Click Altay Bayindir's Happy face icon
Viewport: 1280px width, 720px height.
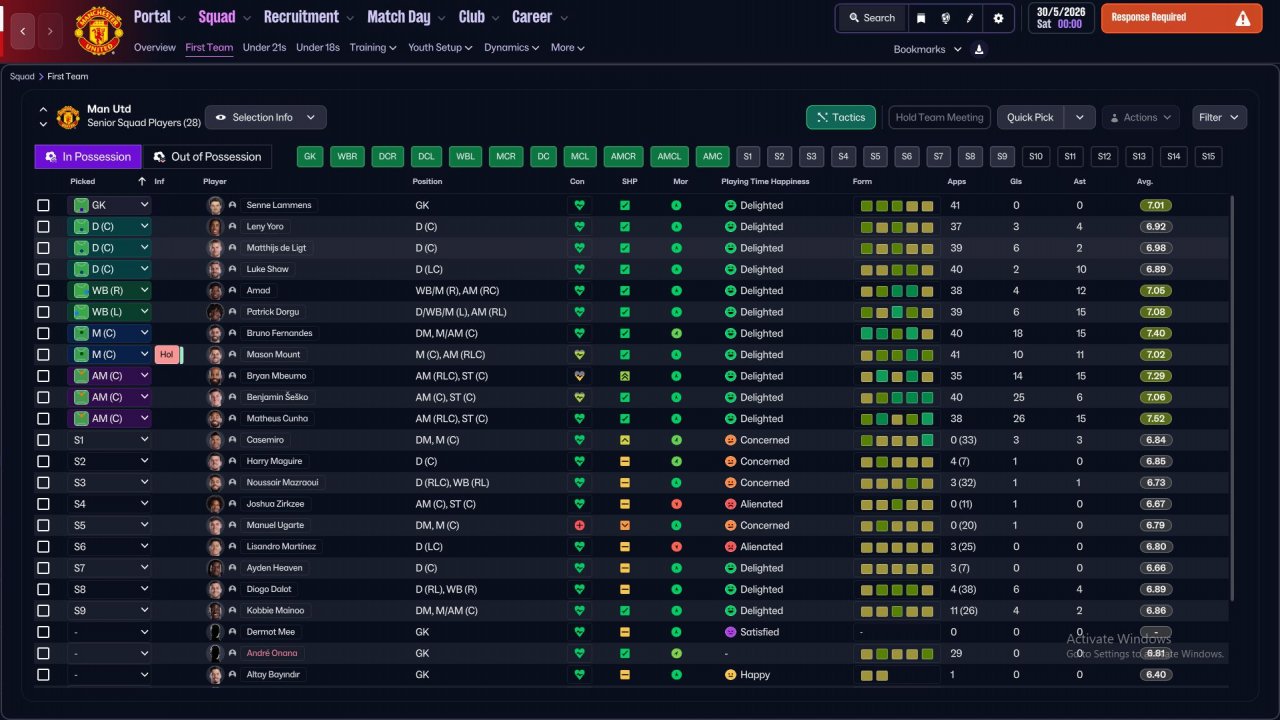point(730,675)
